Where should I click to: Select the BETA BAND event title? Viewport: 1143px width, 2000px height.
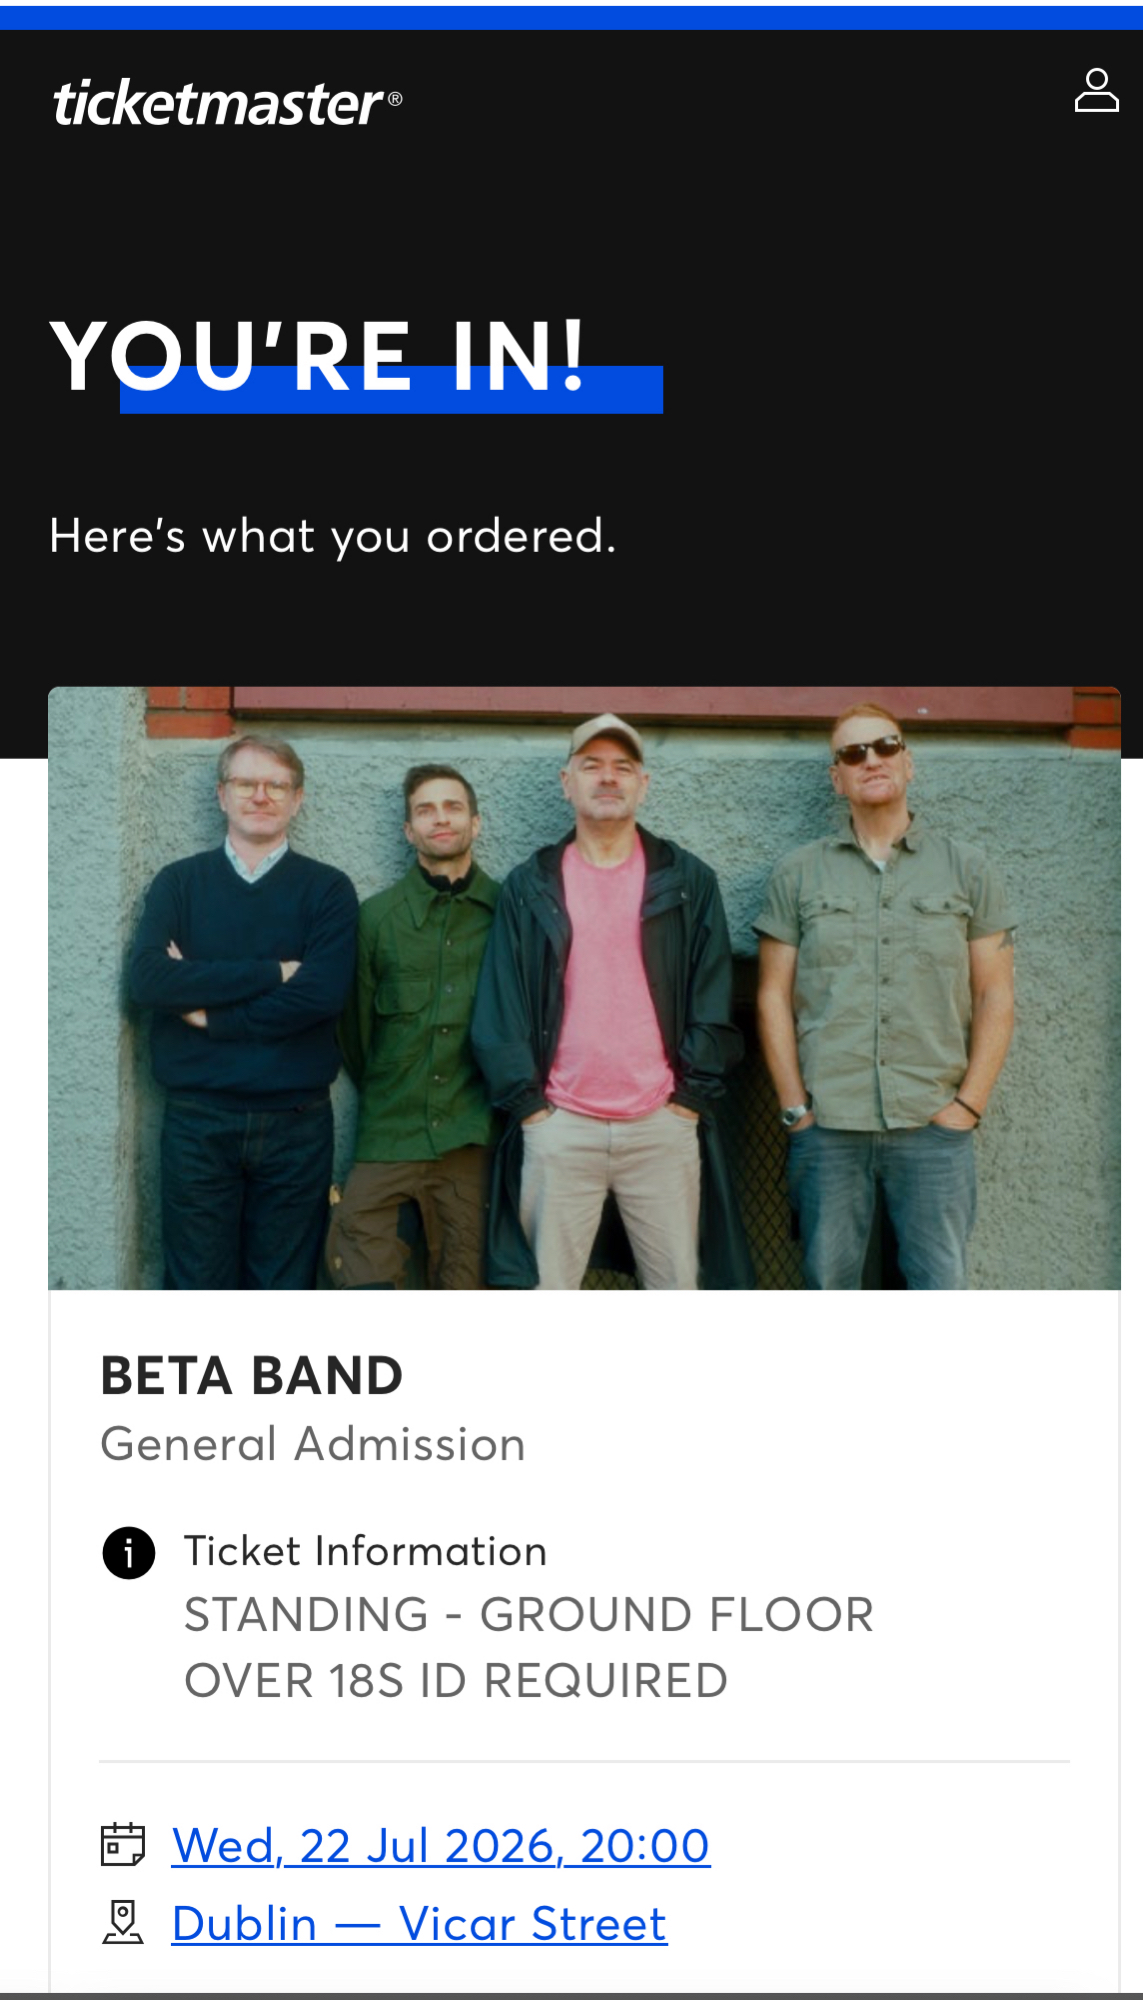pyautogui.click(x=251, y=1376)
